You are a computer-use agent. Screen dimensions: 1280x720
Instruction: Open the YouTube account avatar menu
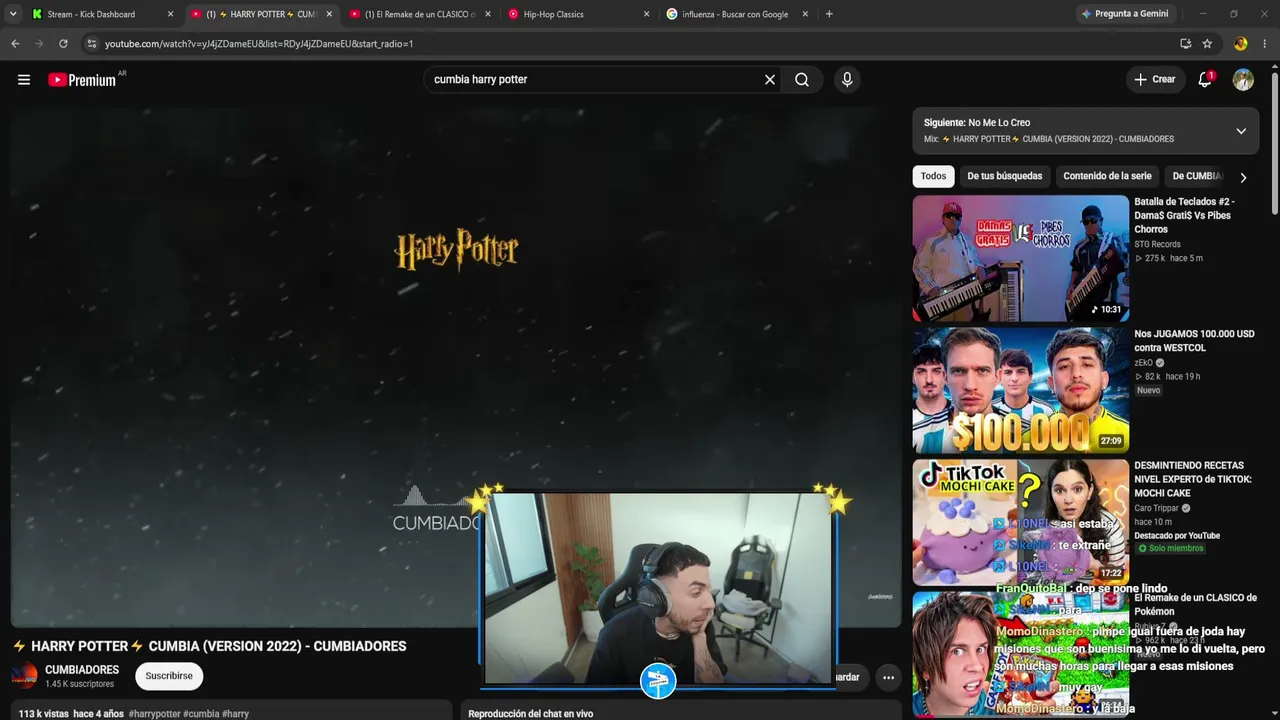(x=1243, y=80)
